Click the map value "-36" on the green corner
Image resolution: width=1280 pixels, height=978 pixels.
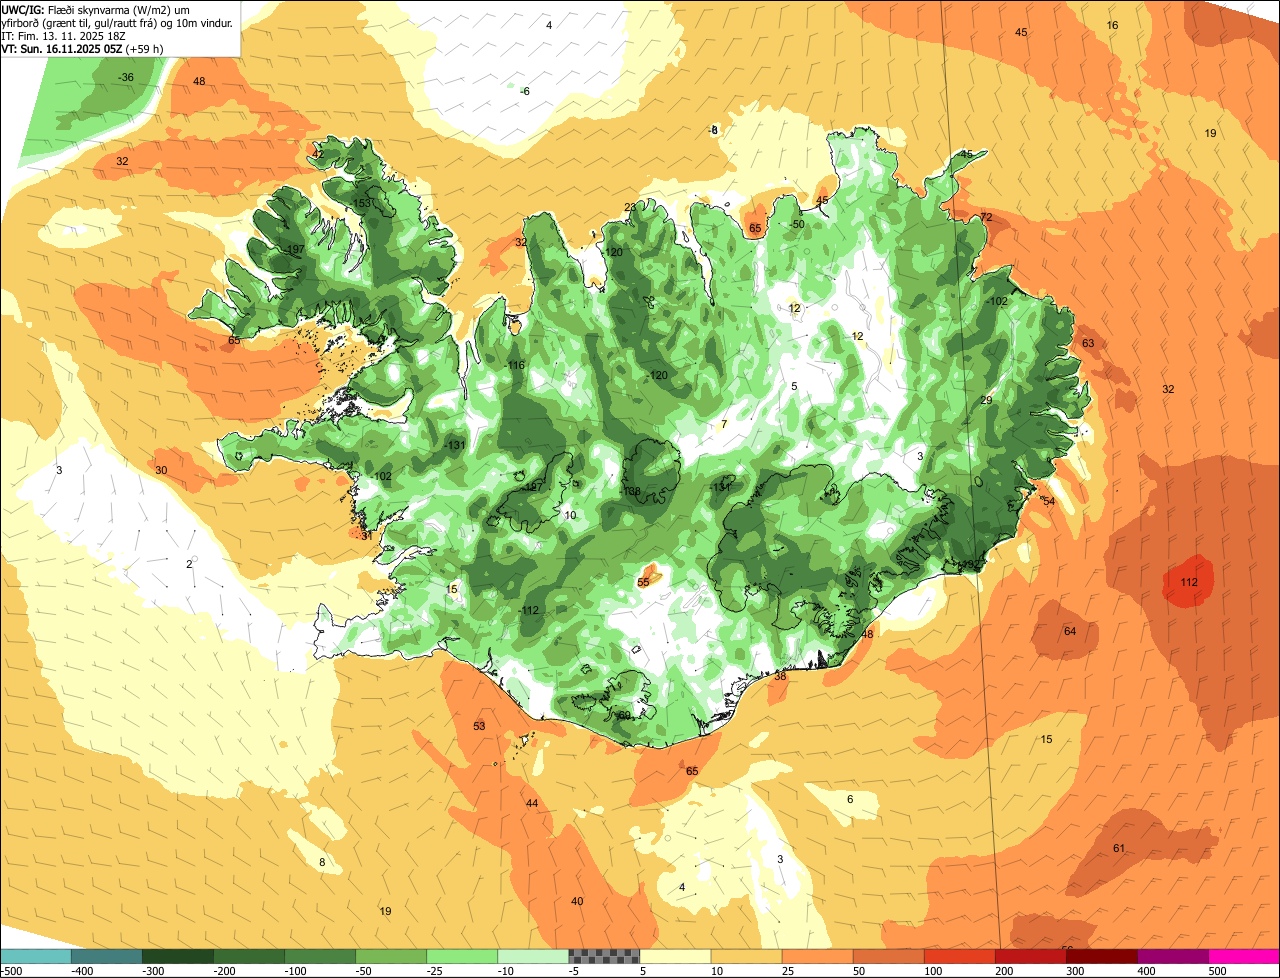coord(125,77)
